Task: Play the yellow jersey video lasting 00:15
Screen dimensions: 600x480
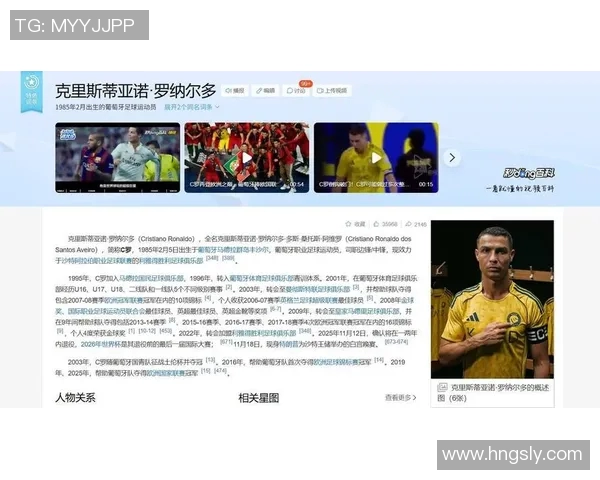Action: click(376, 157)
